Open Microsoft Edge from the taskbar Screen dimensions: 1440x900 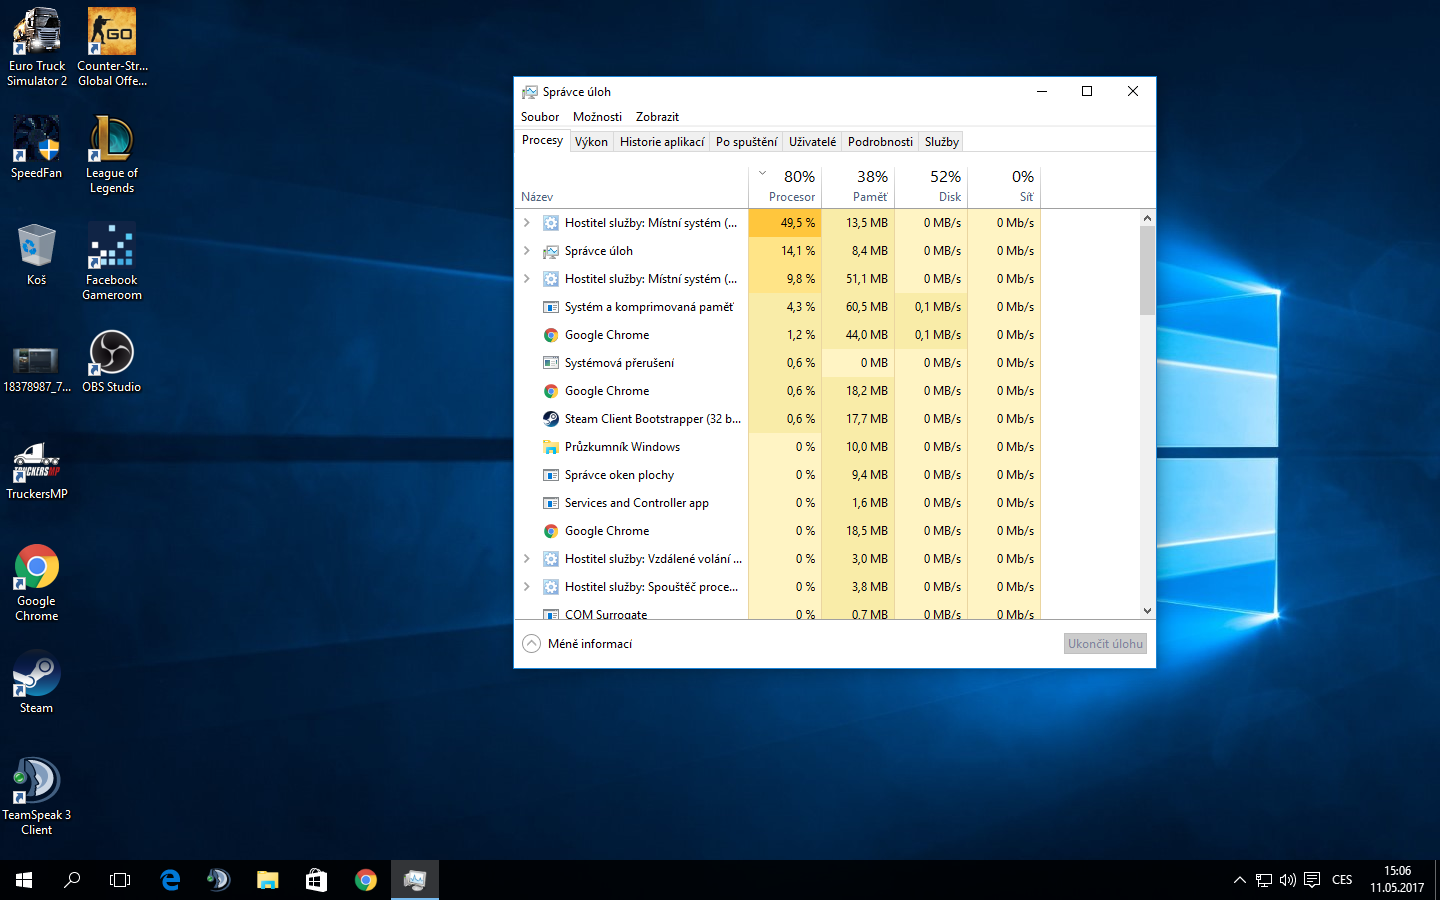click(170, 880)
